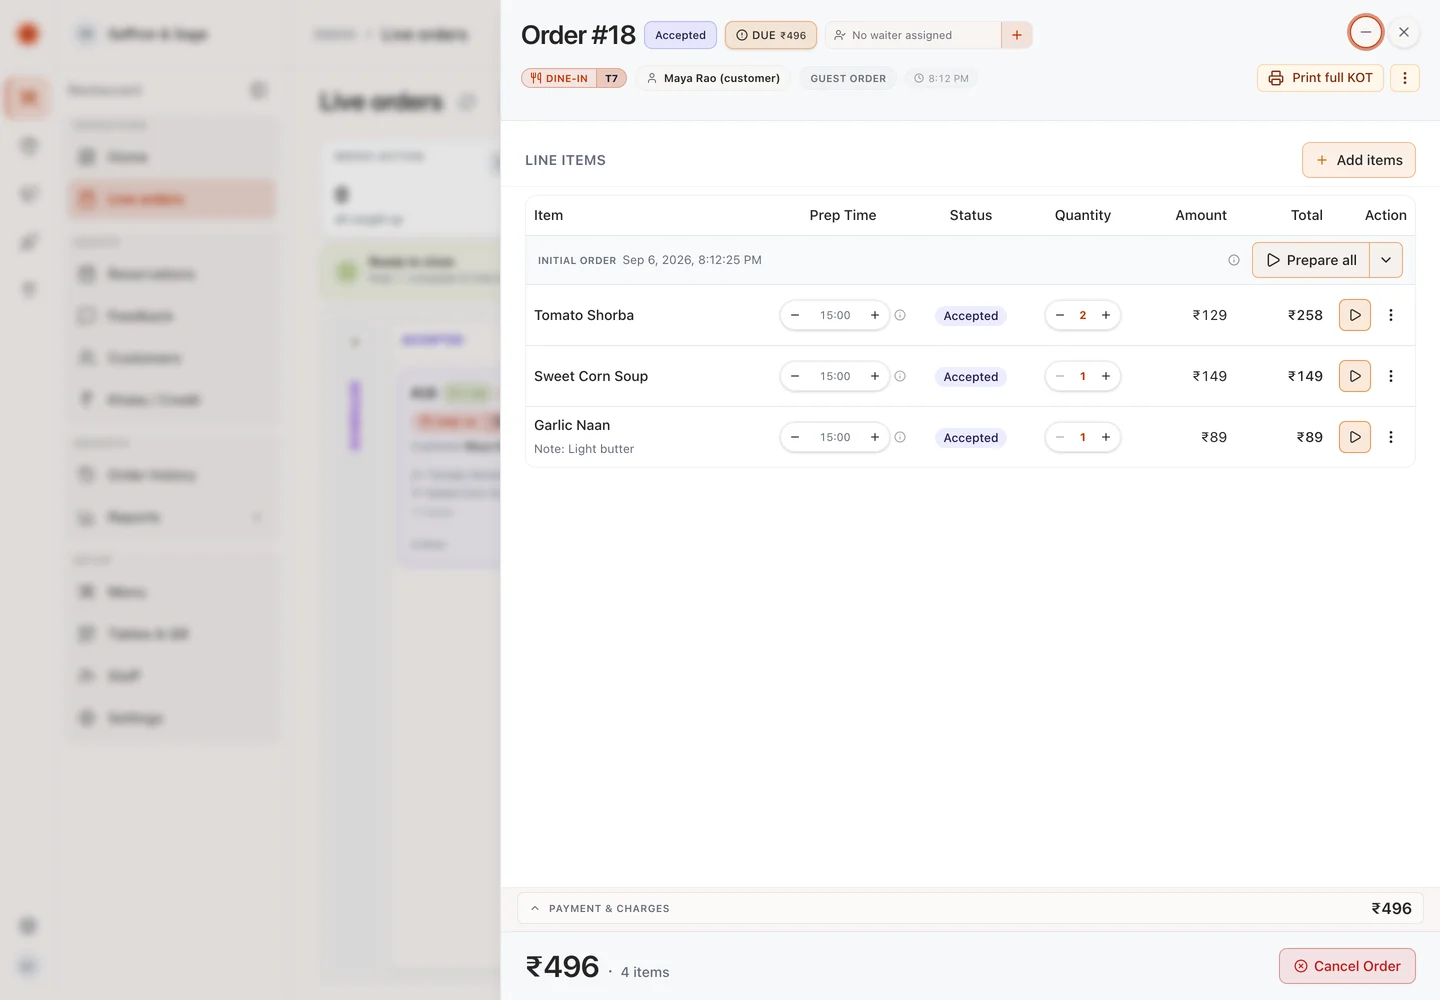Image resolution: width=1440 pixels, height=1000 pixels.
Task: Click the plus icon to assign a waiter
Action: coord(1016,35)
